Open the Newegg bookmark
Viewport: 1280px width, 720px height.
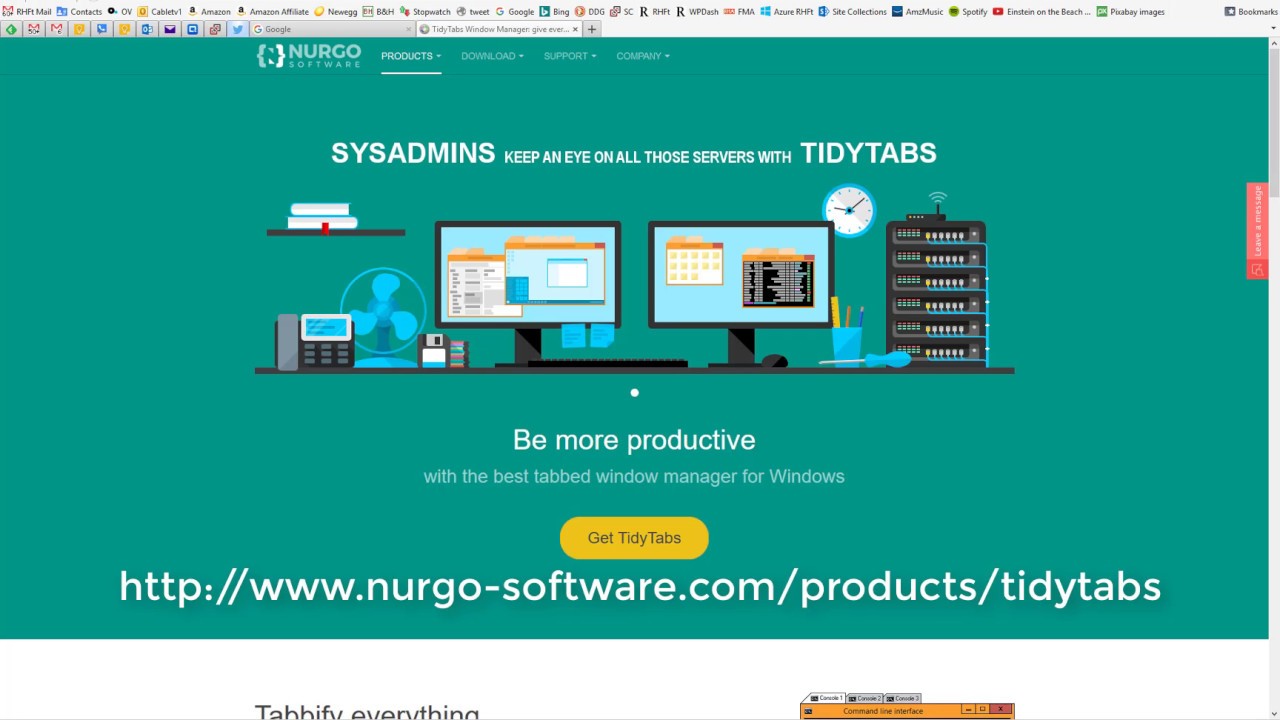[336, 11]
